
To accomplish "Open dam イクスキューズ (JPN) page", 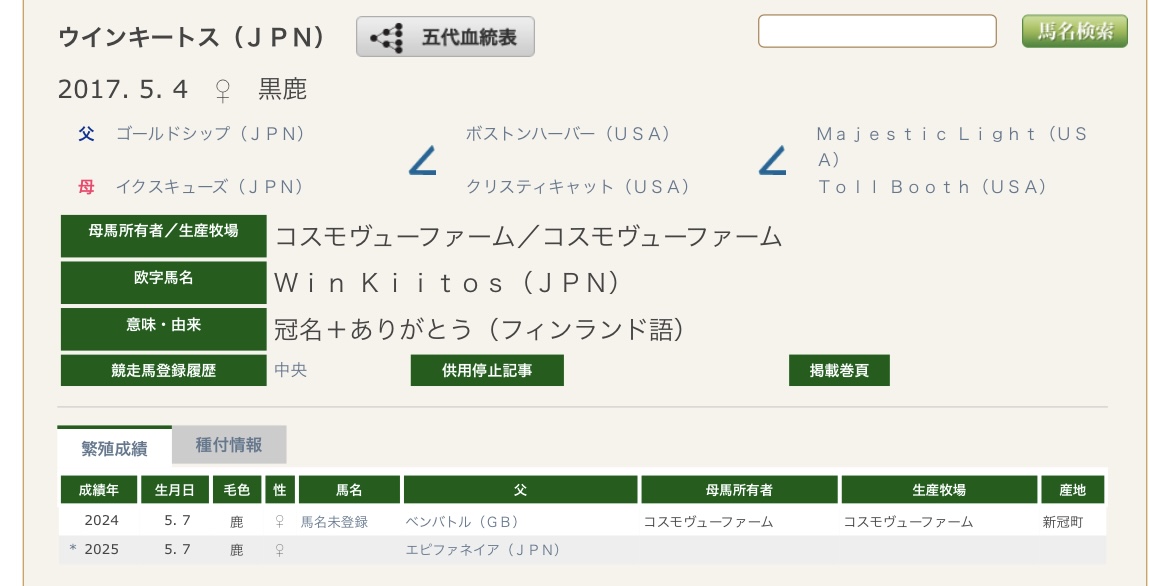I will [x=209, y=187].
